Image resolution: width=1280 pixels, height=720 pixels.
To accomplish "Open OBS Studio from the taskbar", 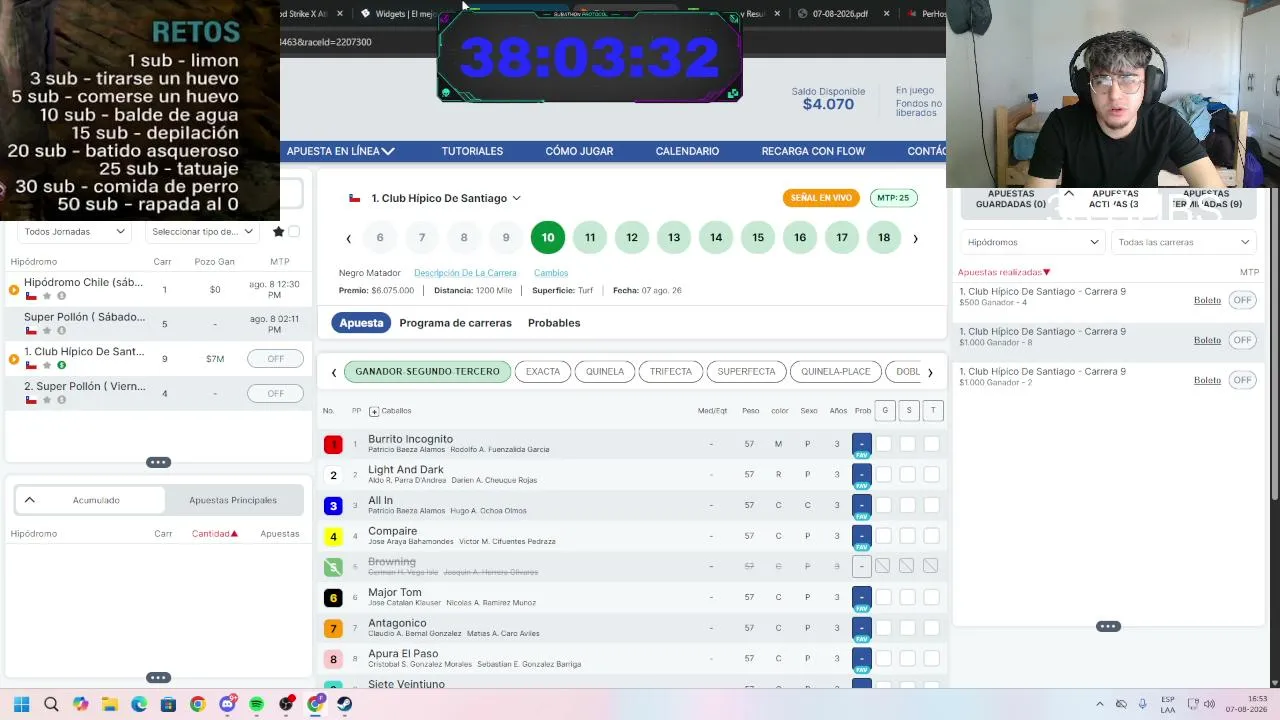I will point(286,704).
